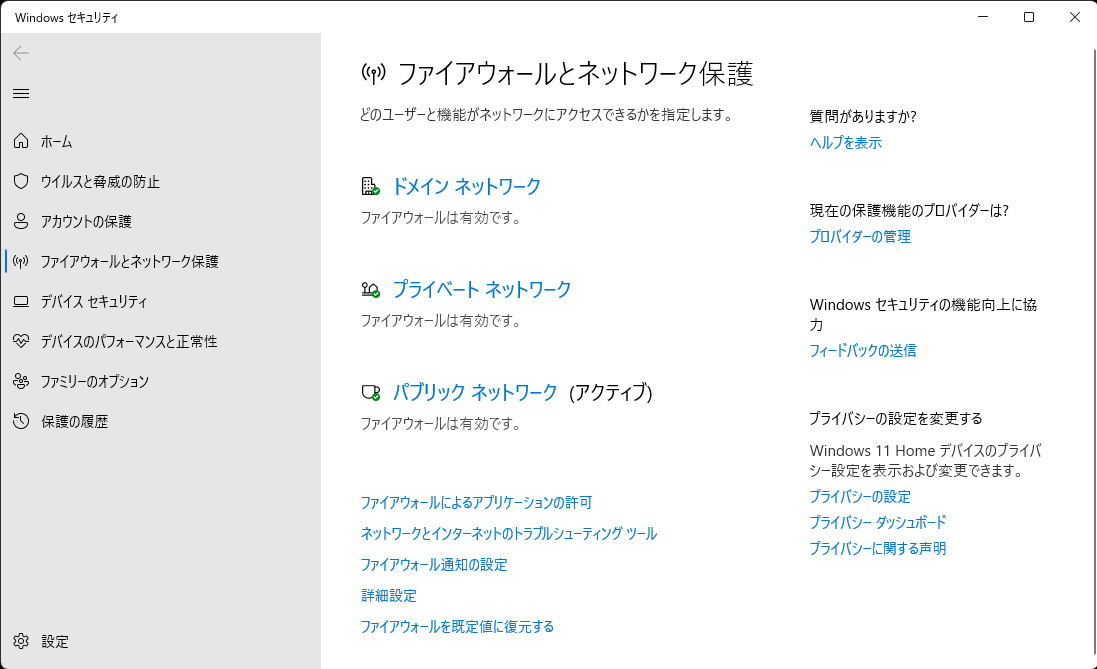Click the device performance heart icon
The image size is (1097, 669).
click(x=21, y=342)
